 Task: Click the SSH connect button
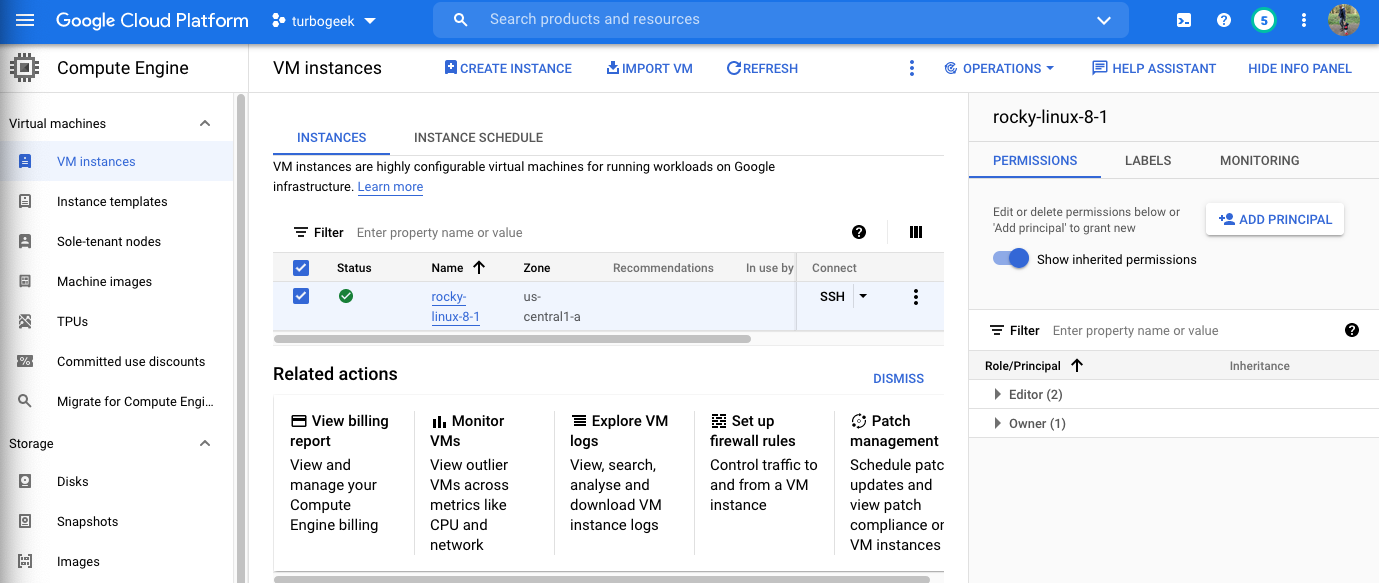832,296
